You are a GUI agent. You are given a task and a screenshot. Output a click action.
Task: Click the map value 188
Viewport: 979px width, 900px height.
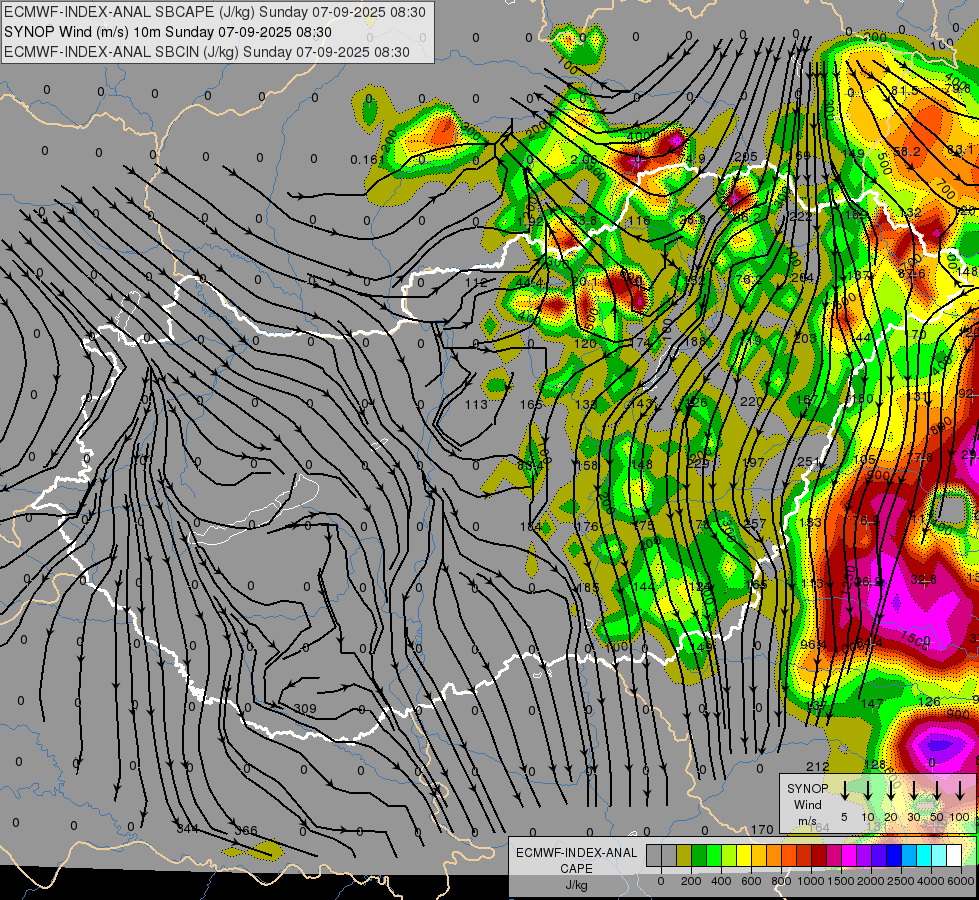[694, 341]
